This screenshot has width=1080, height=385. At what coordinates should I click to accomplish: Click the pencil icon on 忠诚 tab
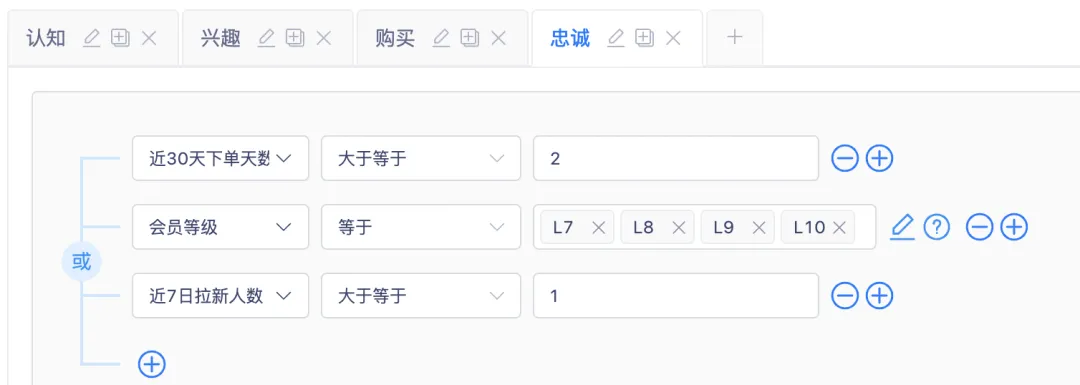coord(616,38)
